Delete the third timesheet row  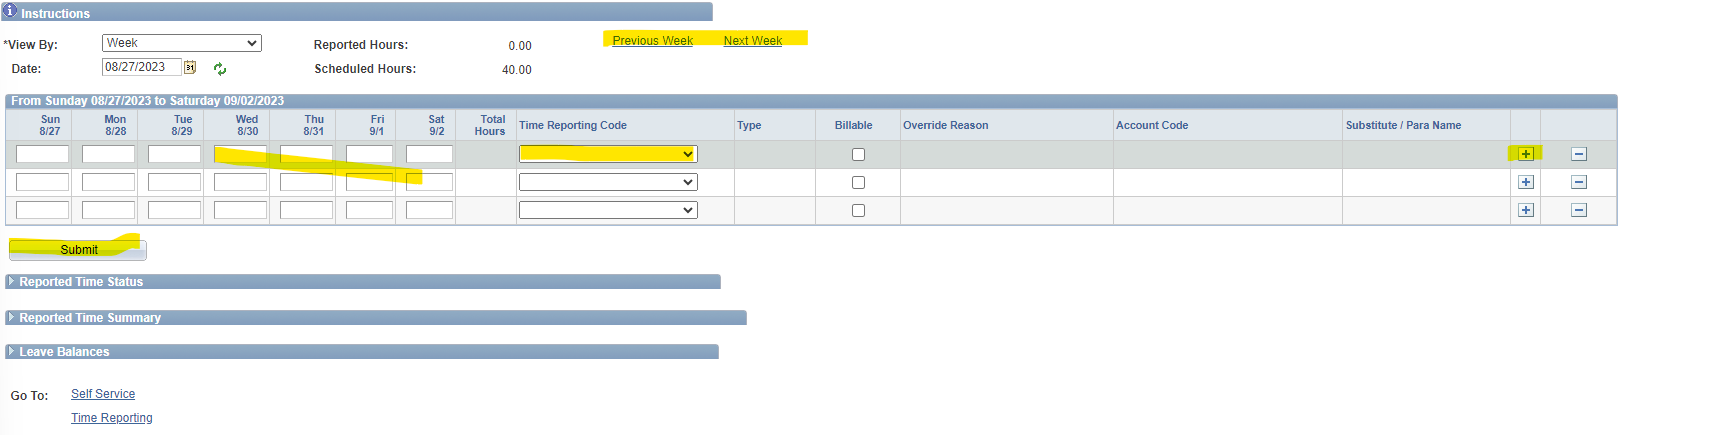click(1579, 210)
